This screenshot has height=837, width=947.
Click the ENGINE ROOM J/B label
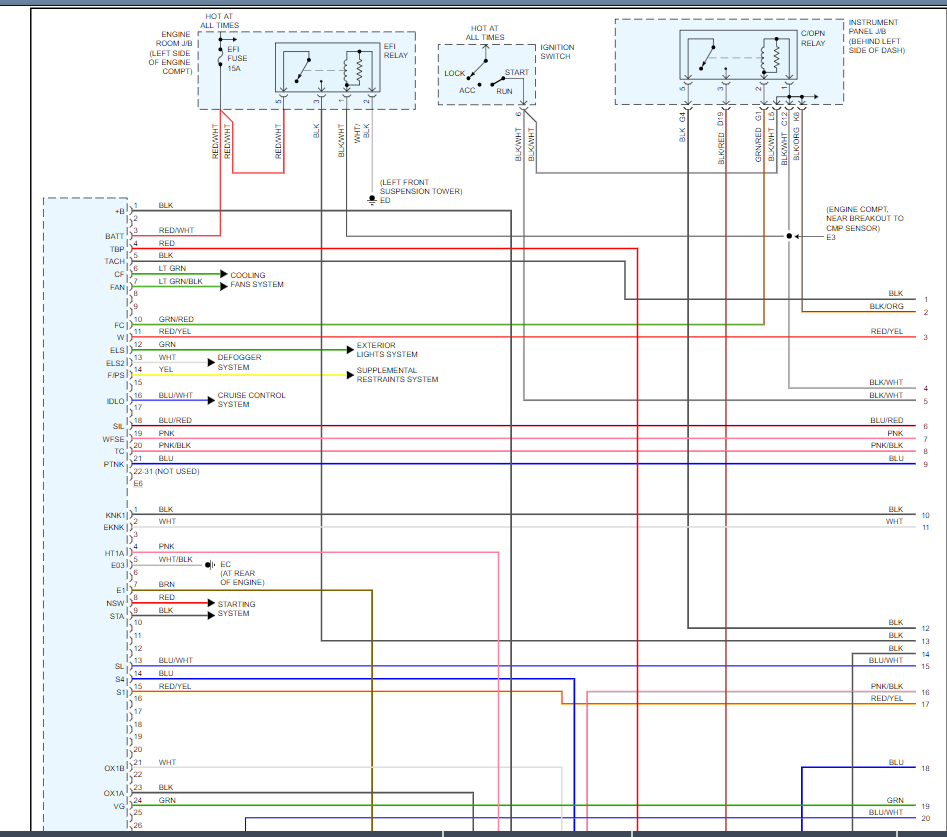[170, 53]
